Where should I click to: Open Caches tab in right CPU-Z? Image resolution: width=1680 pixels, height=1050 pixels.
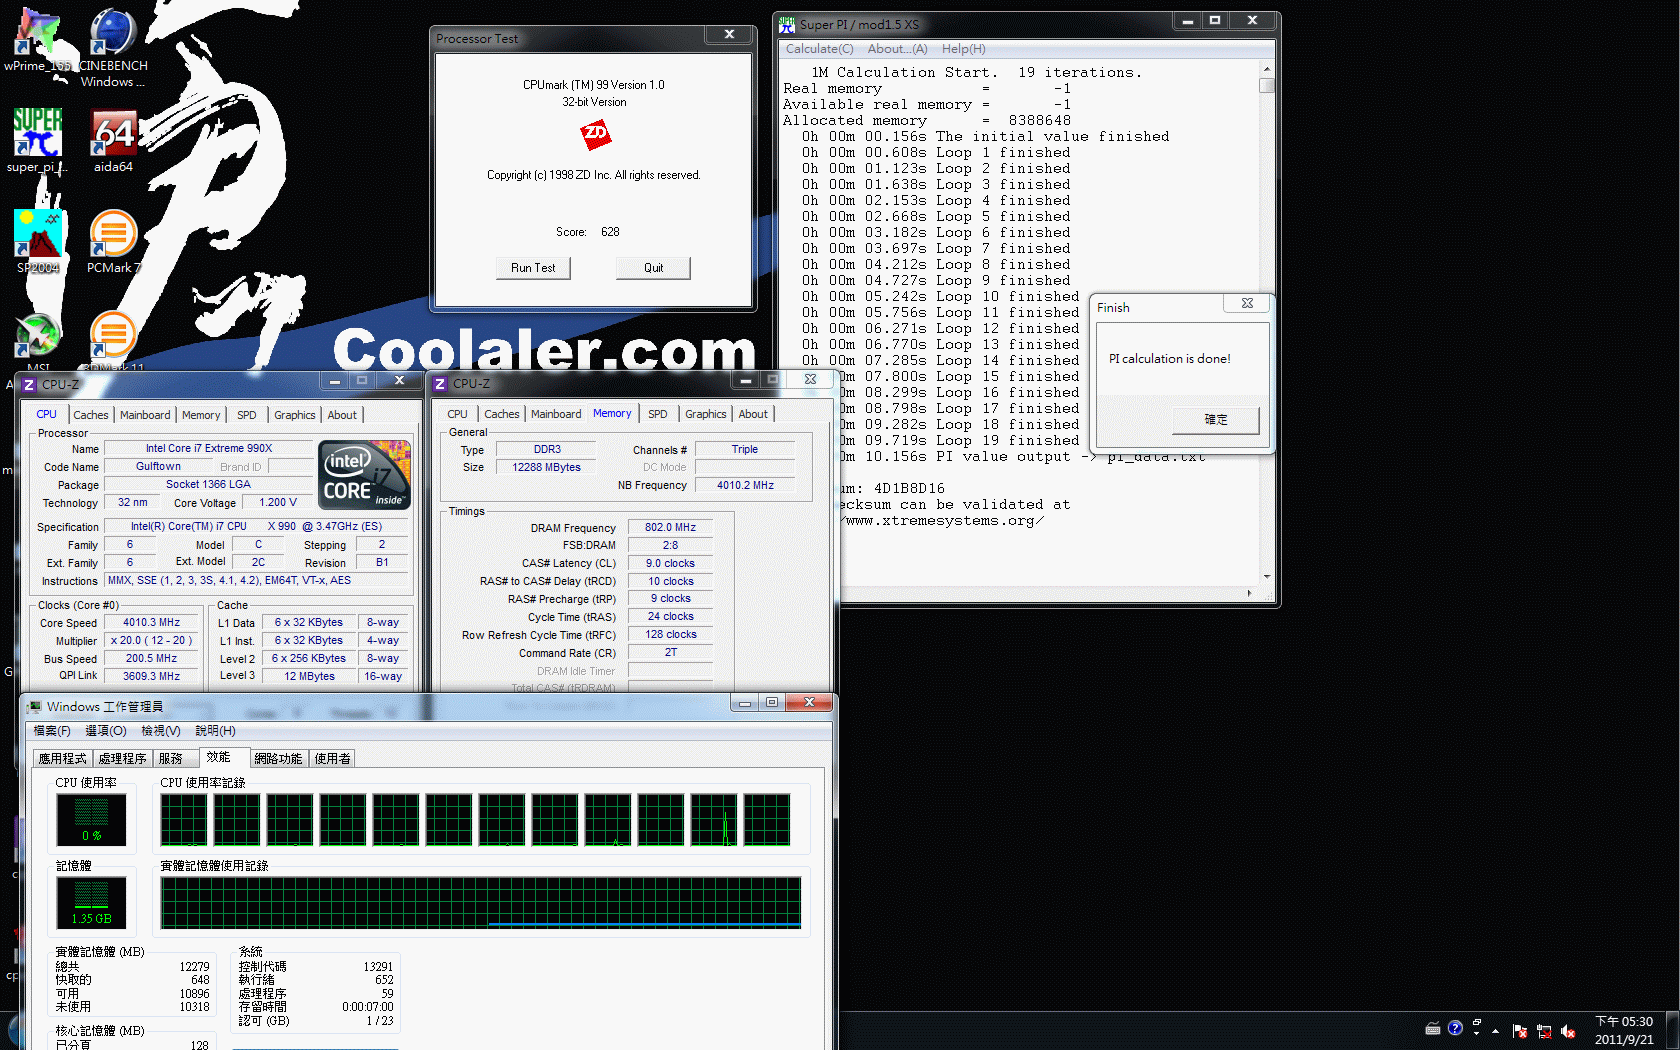(x=502, y=414)
